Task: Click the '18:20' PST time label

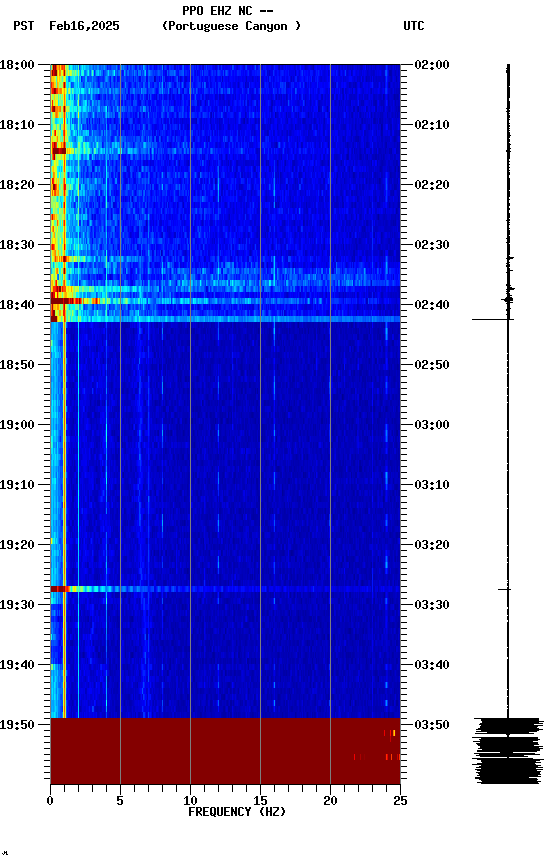Action: pos(17,185)
